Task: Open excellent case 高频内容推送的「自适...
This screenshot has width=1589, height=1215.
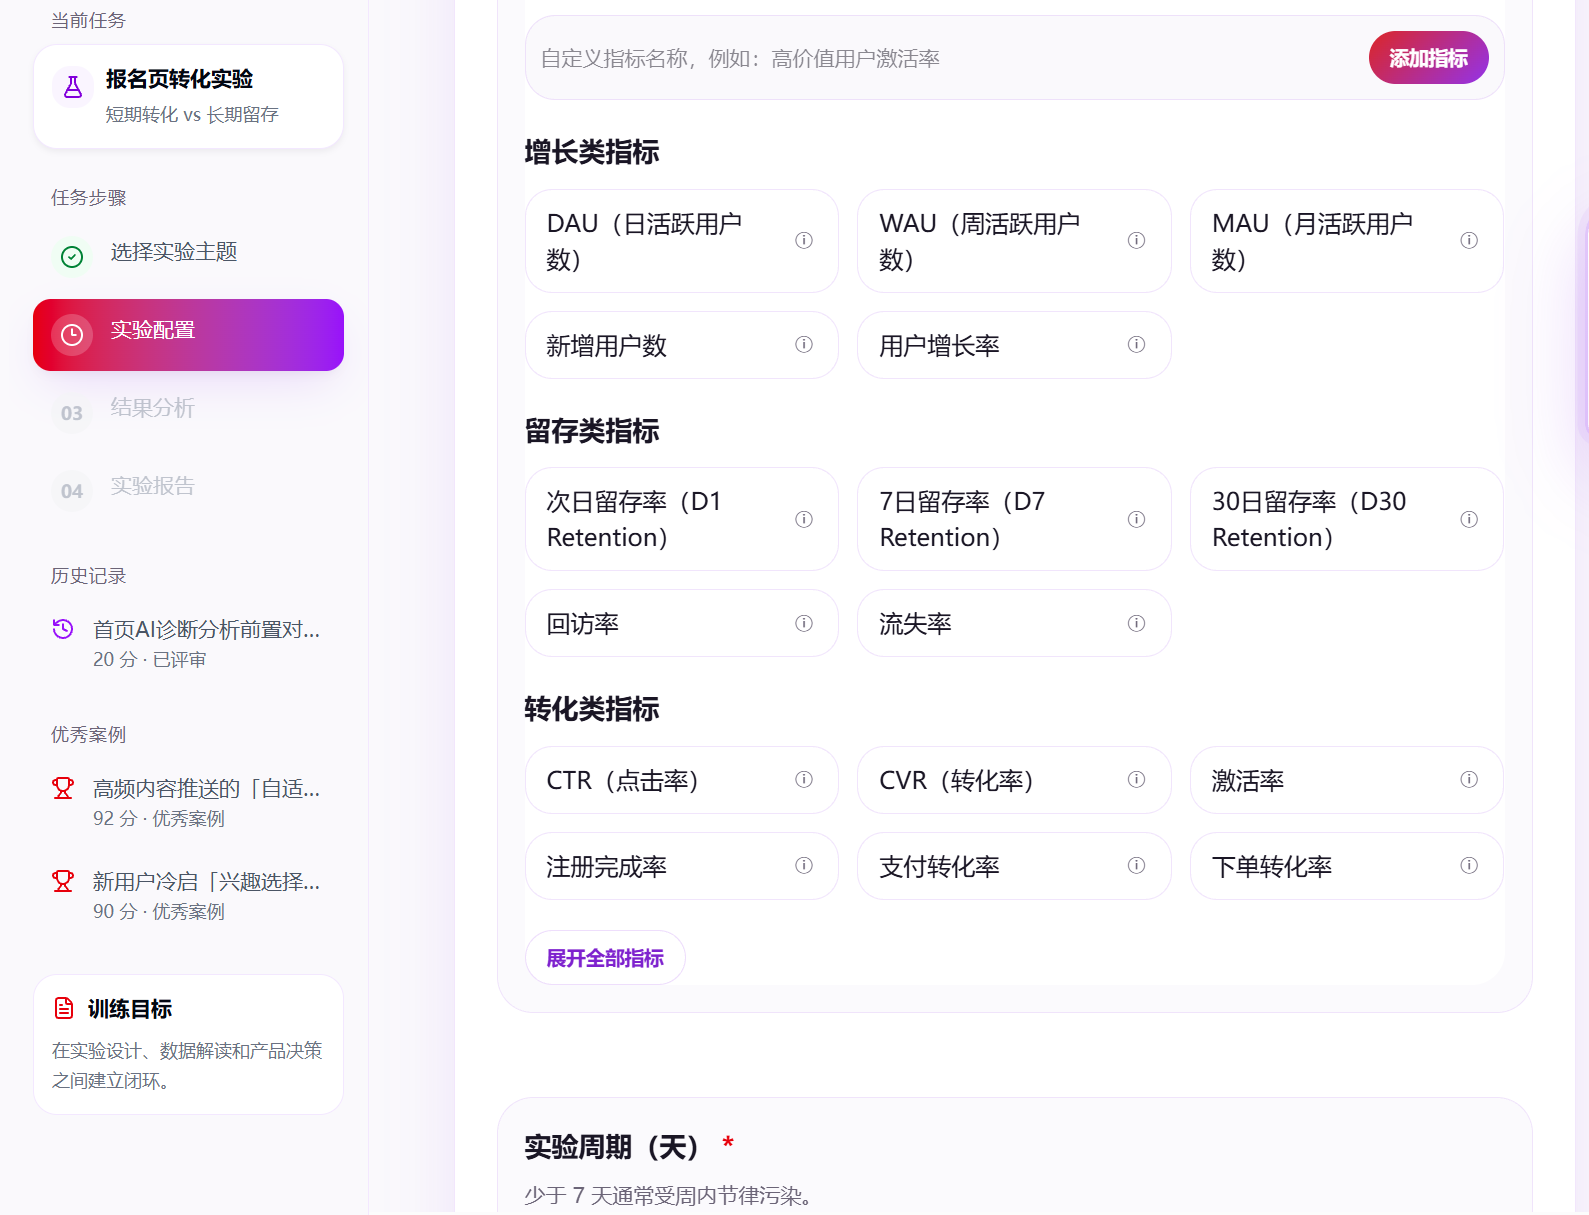Action: click(188, 802)
